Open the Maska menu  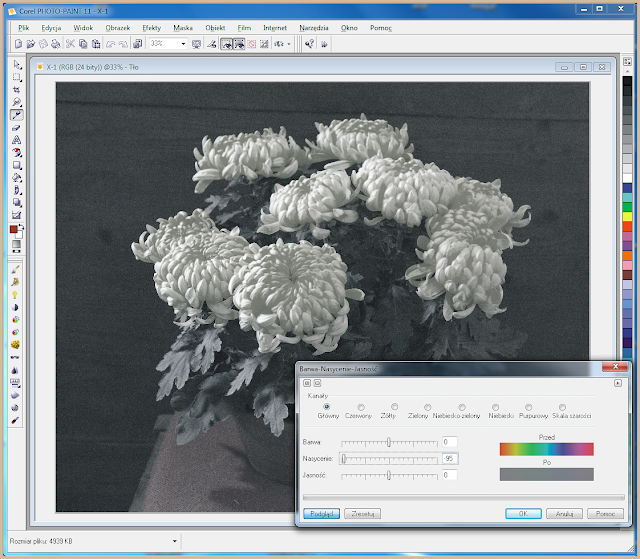pyautogui.click(x=183, y=28)
